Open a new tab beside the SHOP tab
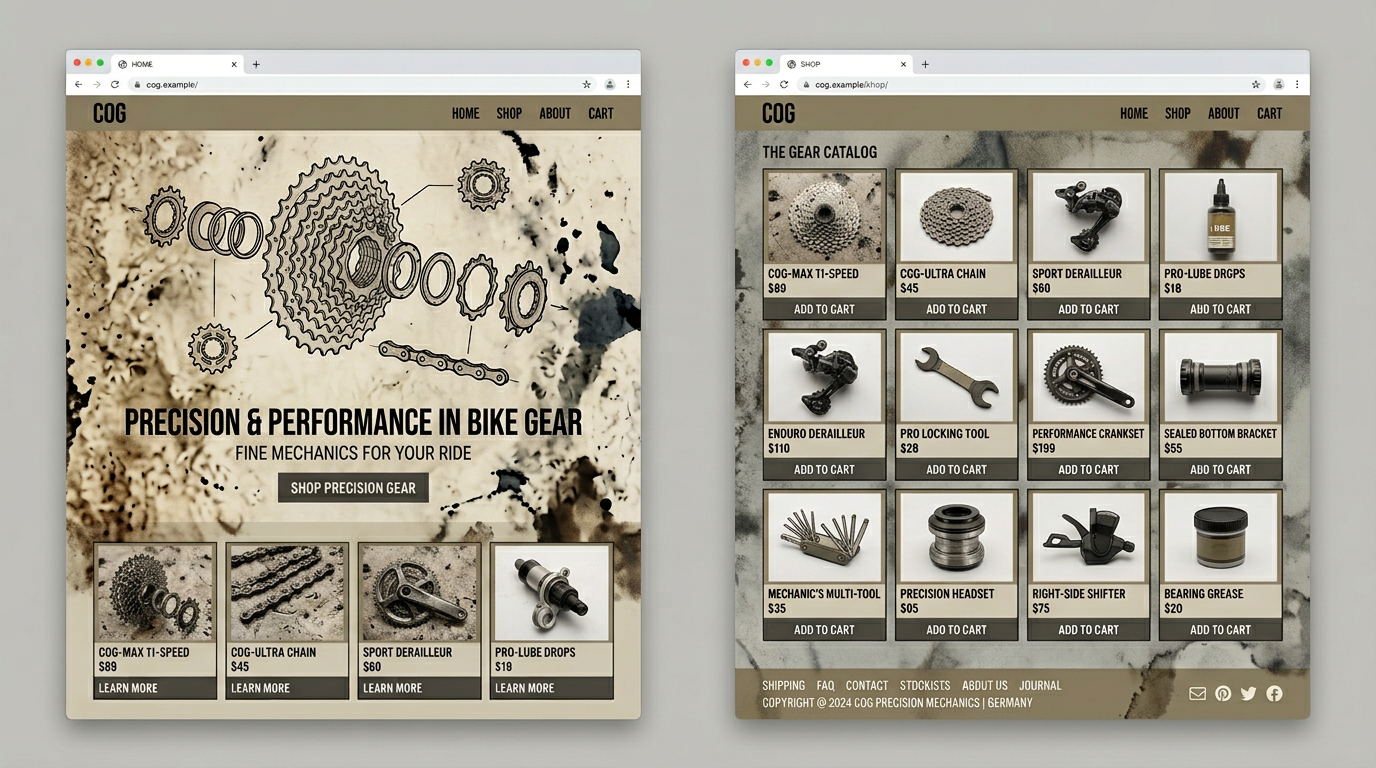The image size is (1376, 768). (x=925, y=64)
